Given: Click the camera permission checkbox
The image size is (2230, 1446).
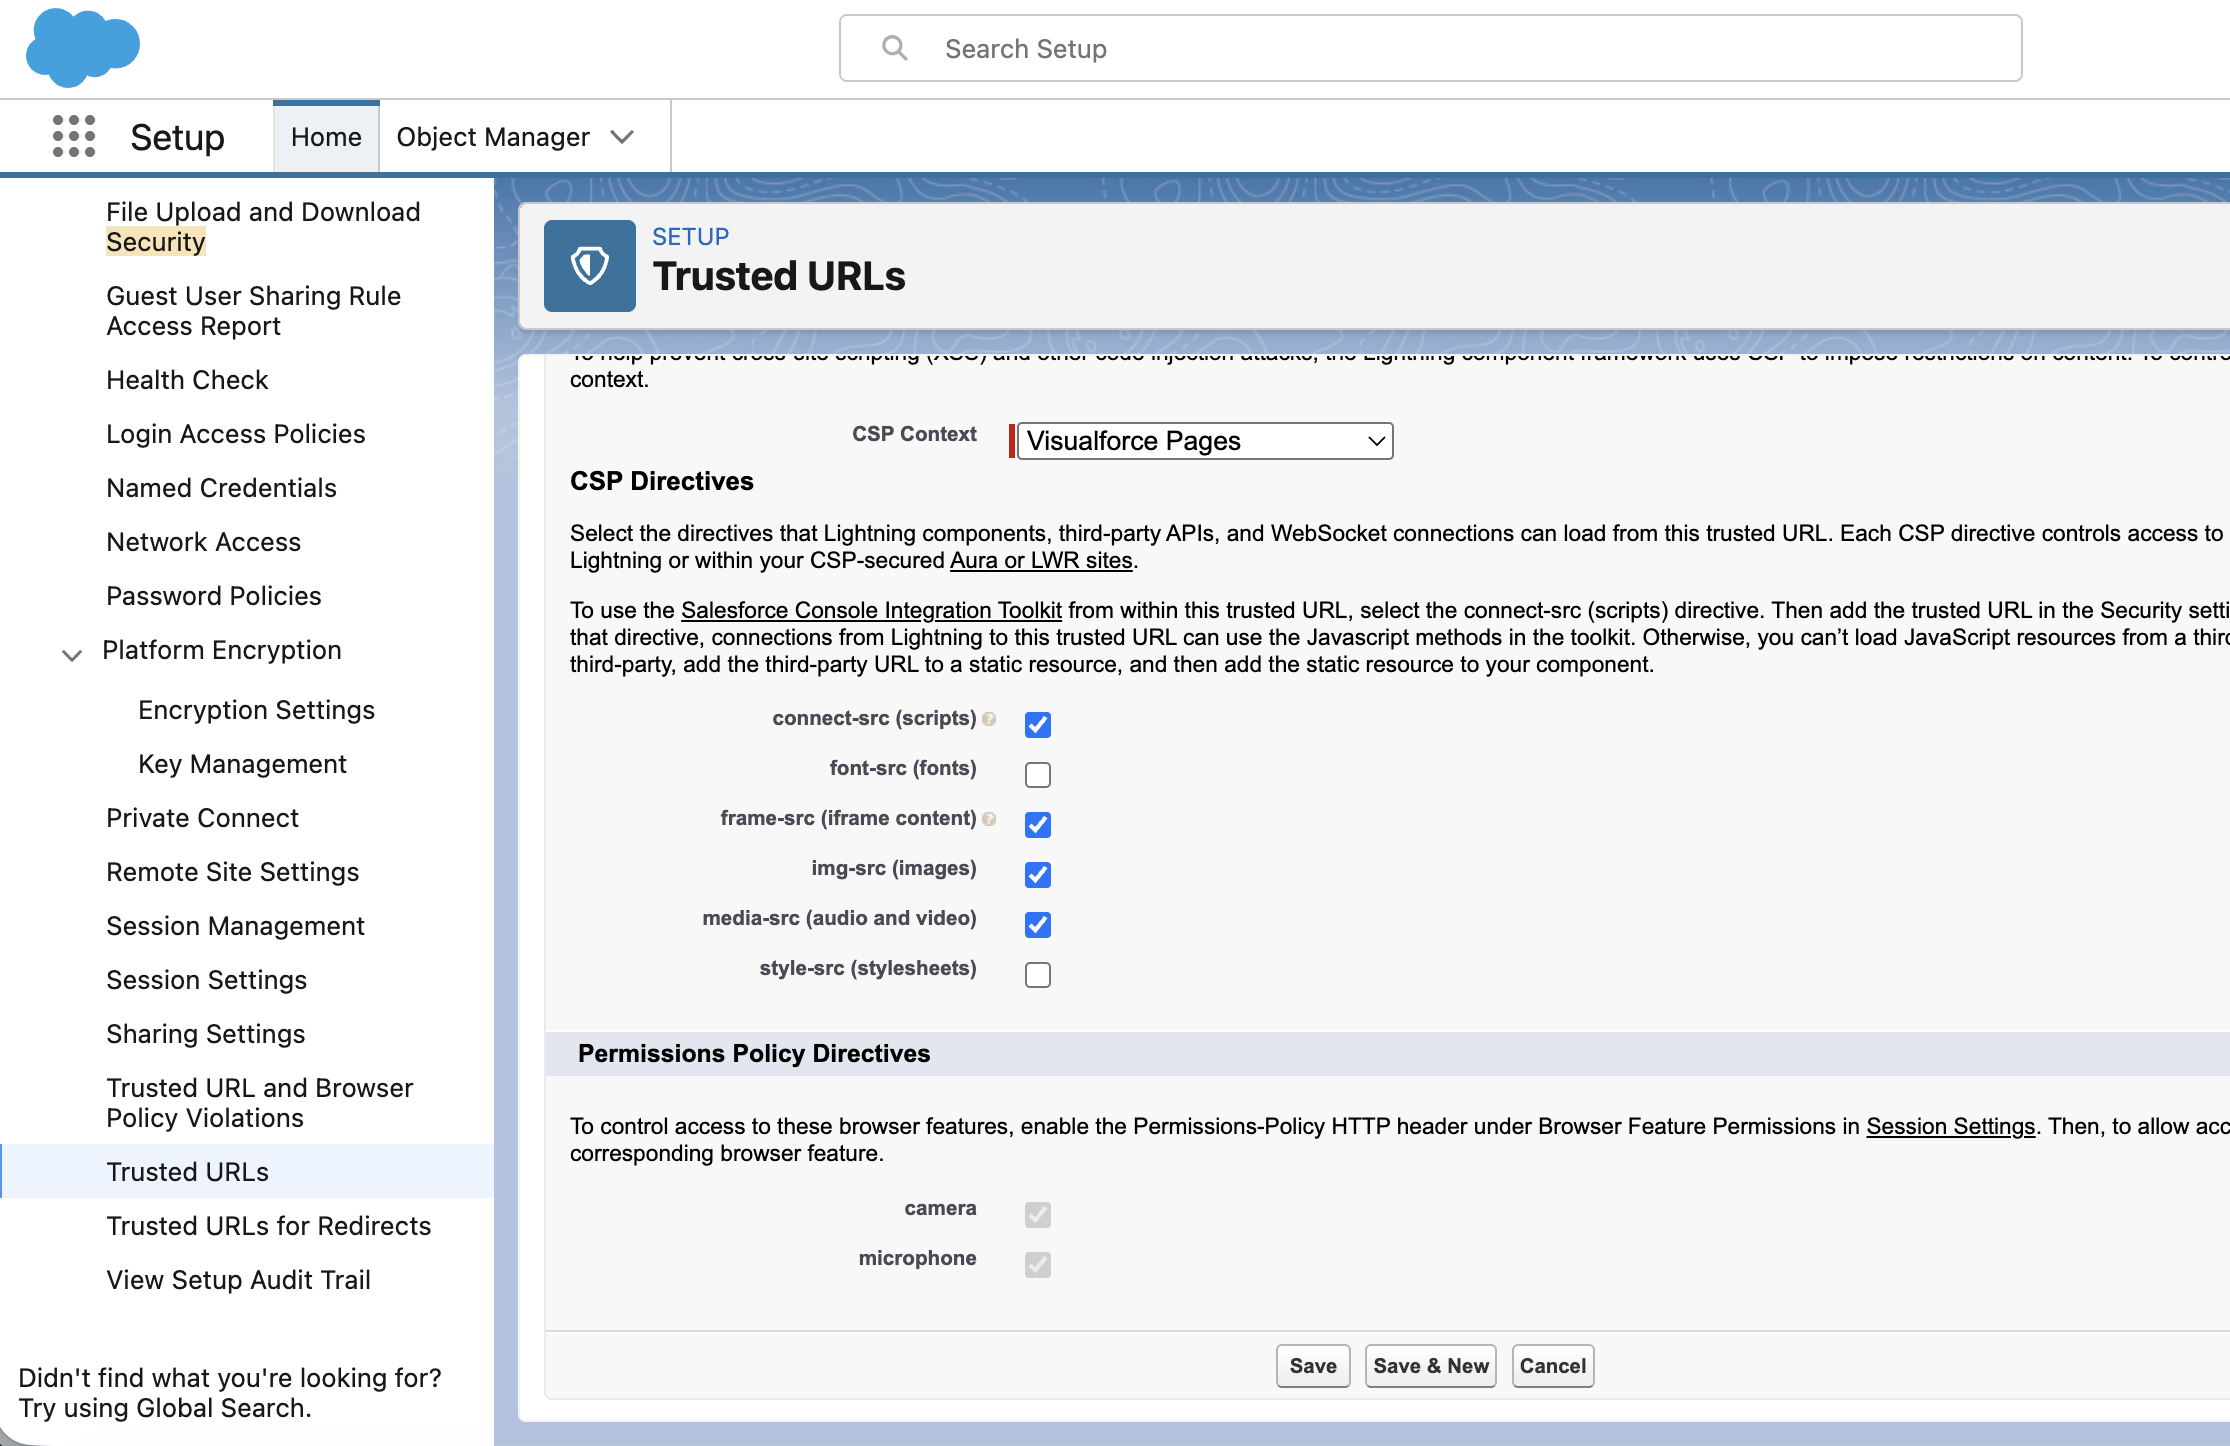Looking at the screenshot, I should [1038, 1214].
